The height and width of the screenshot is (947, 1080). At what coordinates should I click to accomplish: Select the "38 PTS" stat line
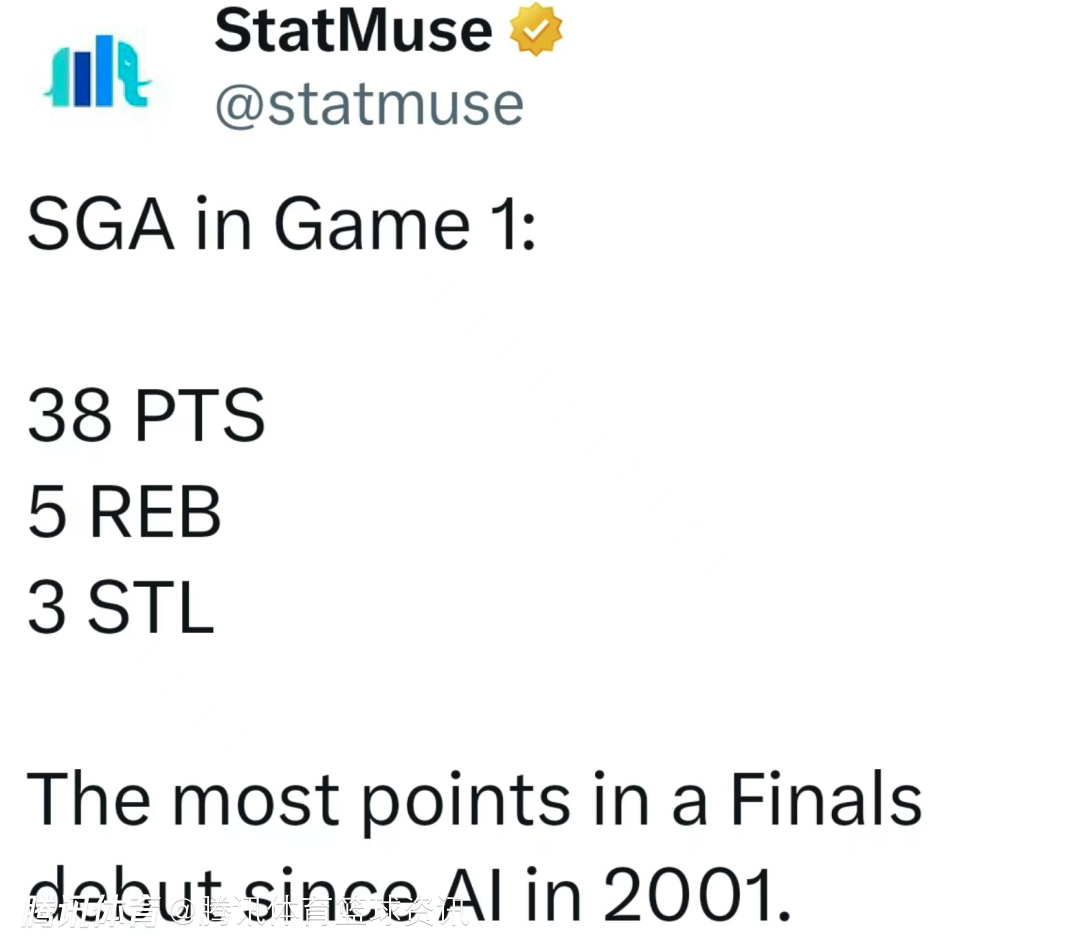tap(146, 416)
